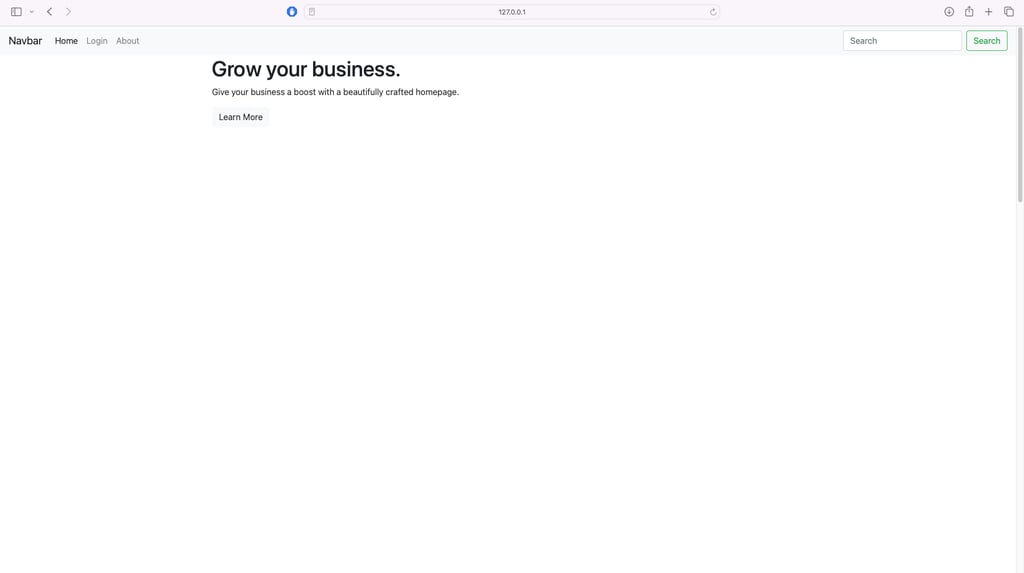
Task: Toggle the Safari sidebar icon
Action: (x=16, y=12)
